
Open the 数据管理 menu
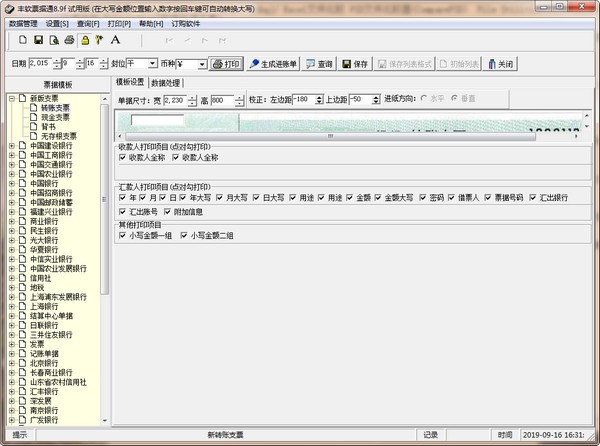point(23,24)
